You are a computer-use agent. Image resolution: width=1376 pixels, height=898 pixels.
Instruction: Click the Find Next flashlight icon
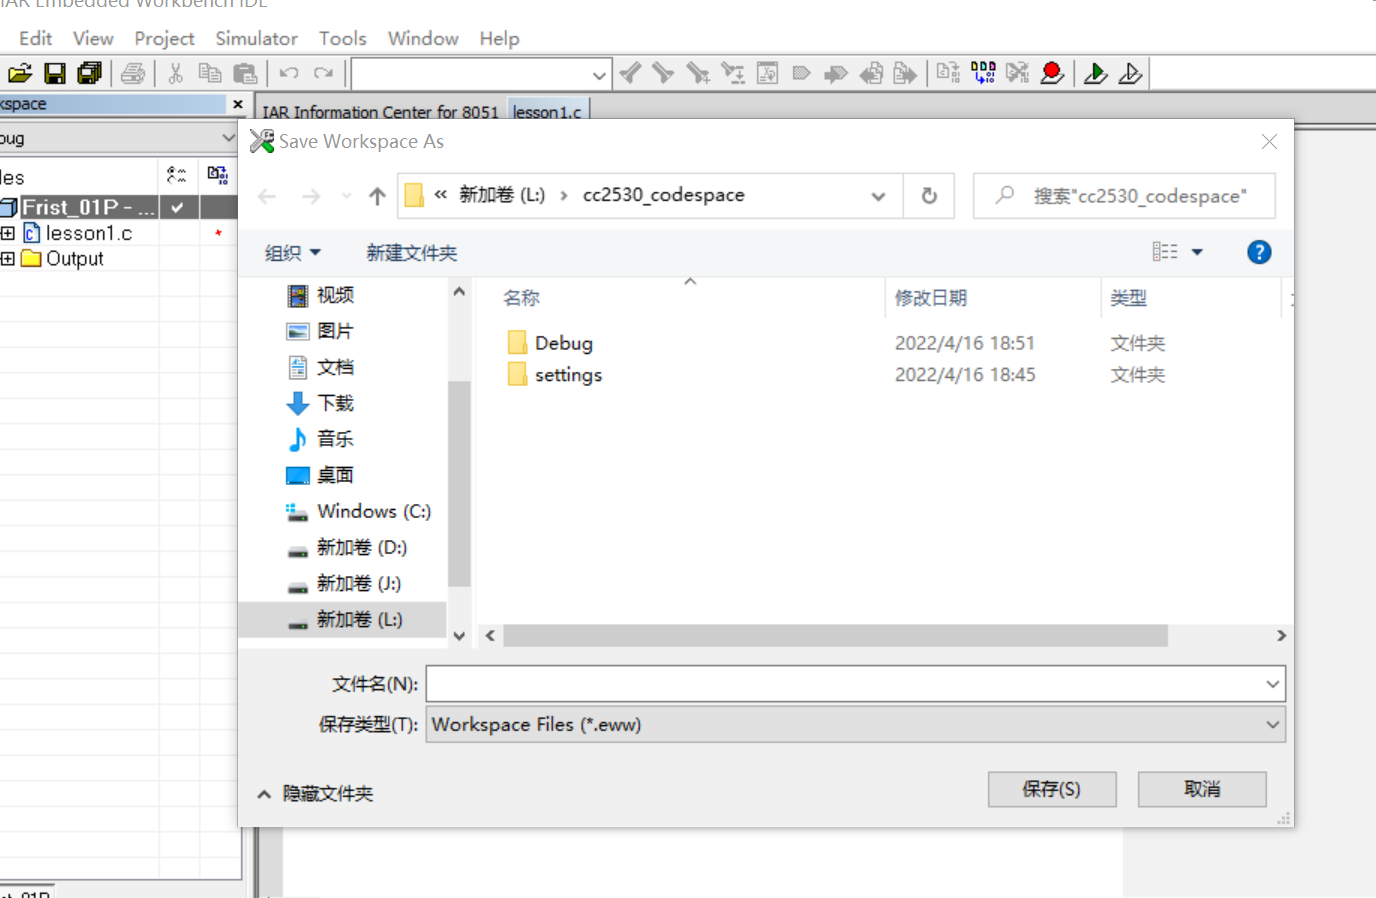point(664,73)
